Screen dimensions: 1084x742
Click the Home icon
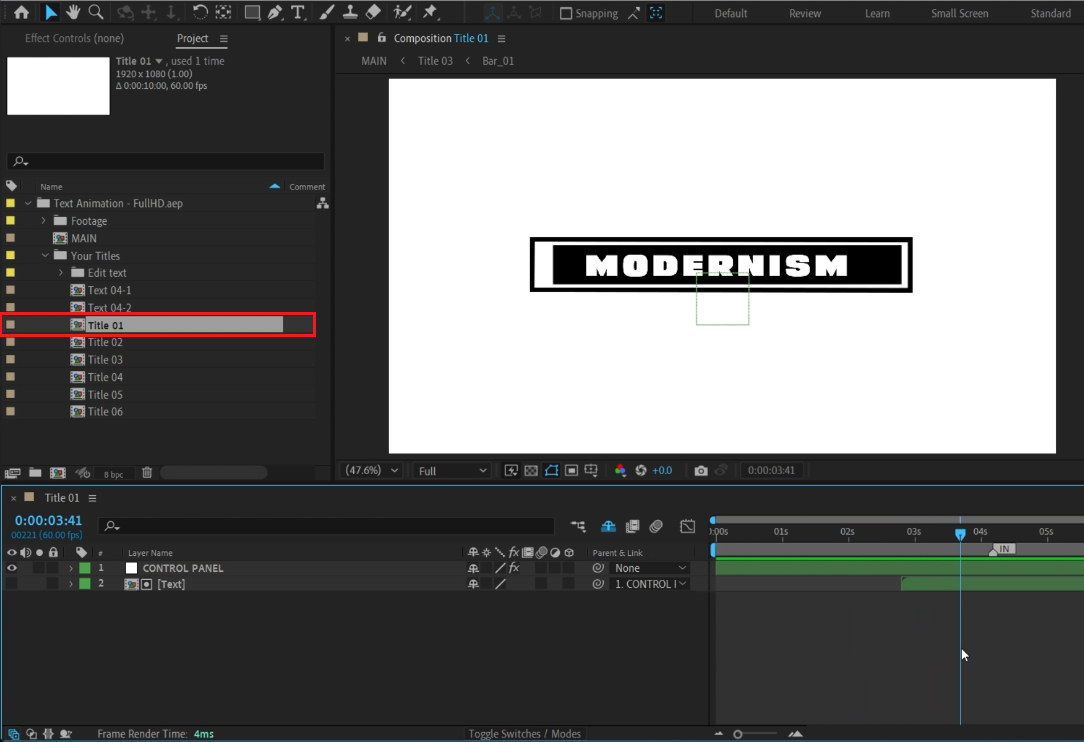pos(21,13)
